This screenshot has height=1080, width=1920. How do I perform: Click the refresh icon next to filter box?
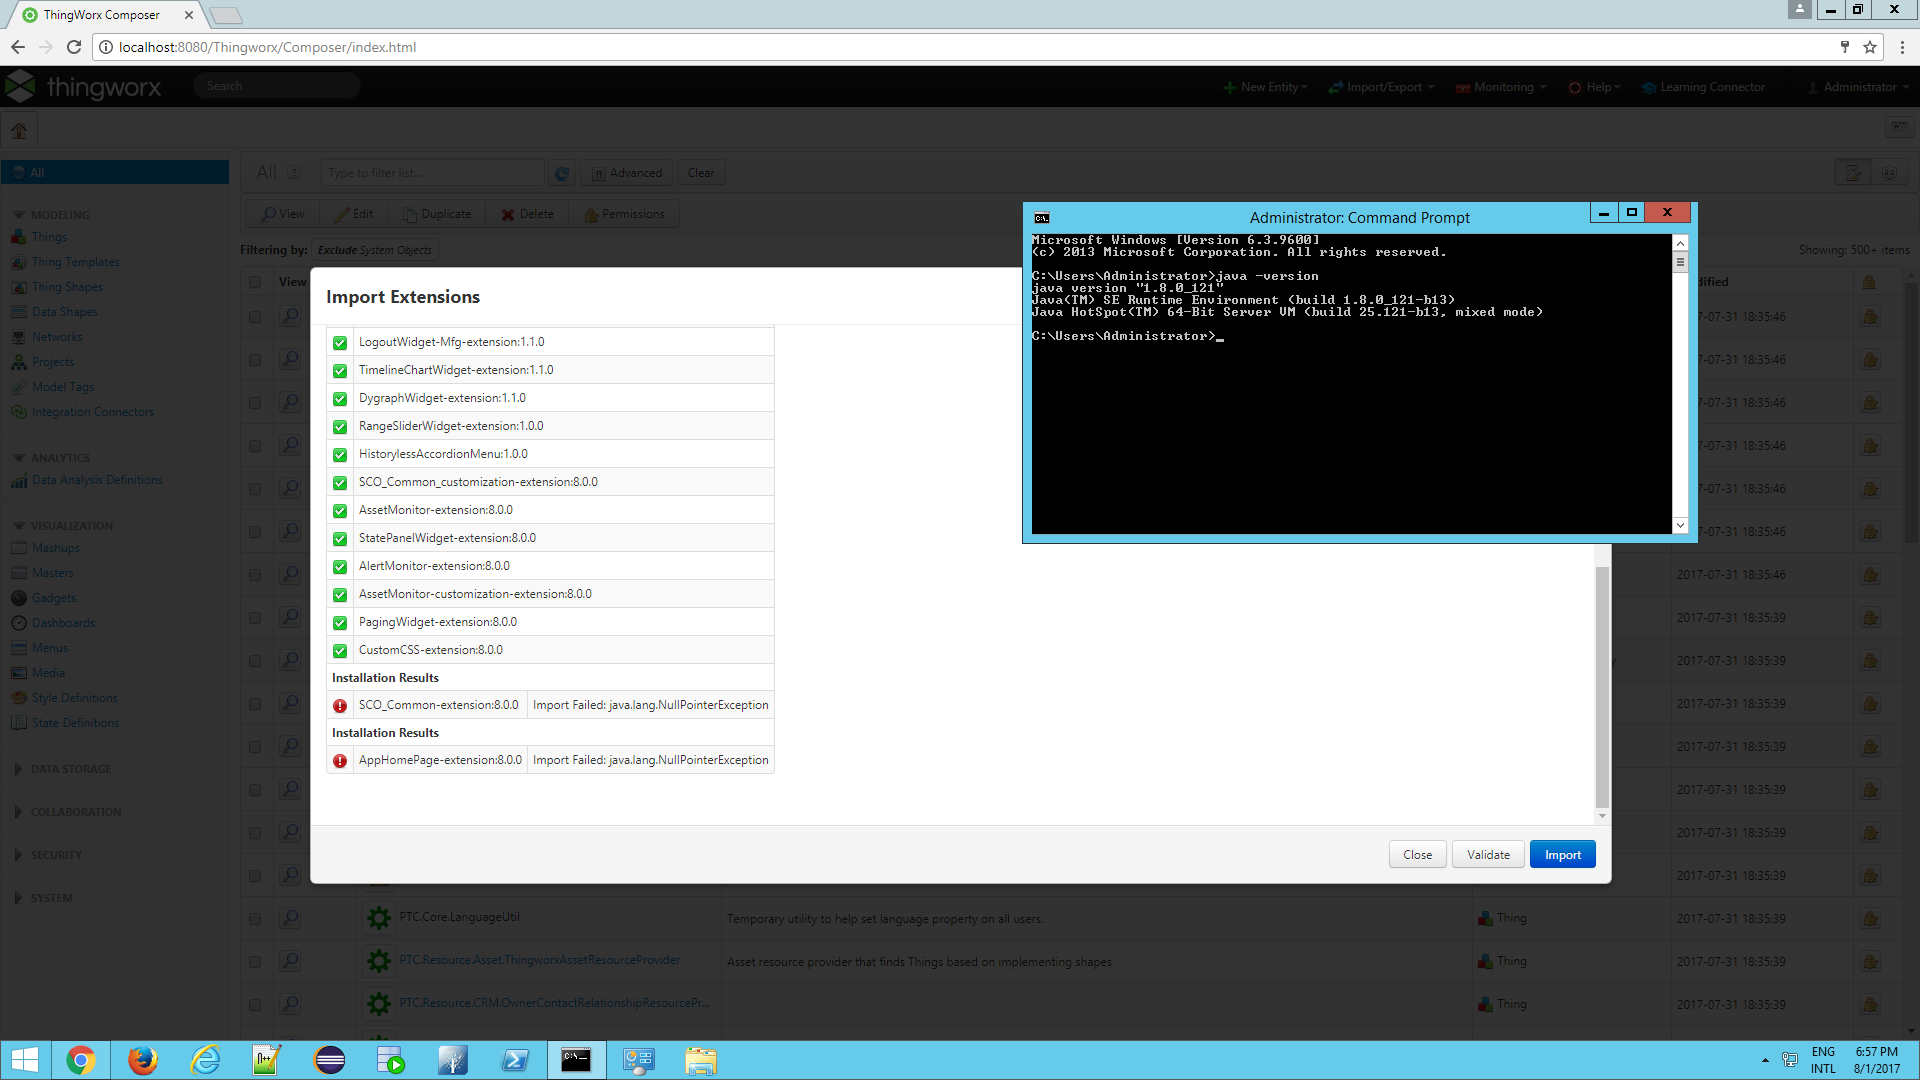coord(562,173)
